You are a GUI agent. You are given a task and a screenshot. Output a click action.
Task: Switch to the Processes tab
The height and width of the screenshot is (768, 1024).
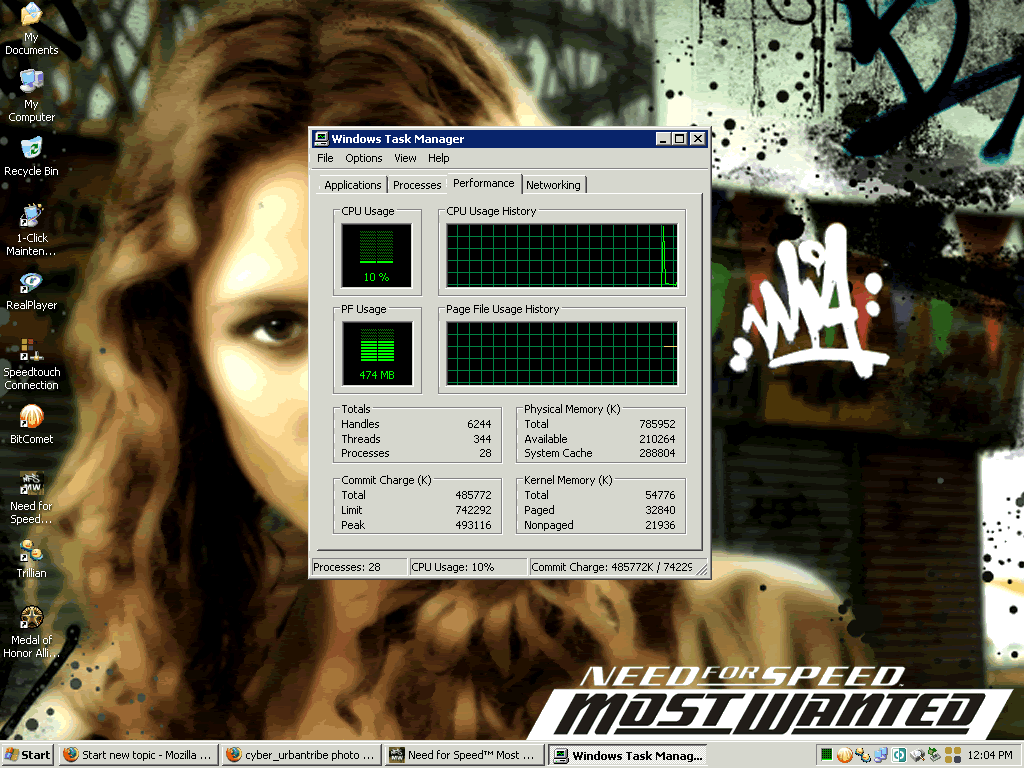(x=417, y=185)
